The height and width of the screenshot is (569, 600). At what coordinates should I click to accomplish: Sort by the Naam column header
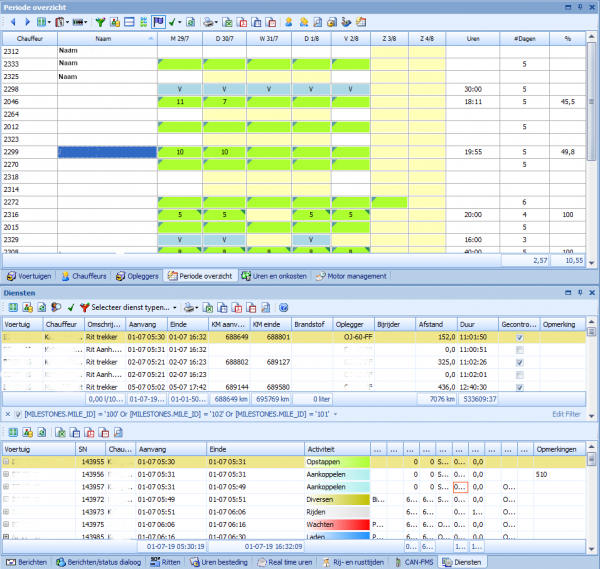(107, 39)
